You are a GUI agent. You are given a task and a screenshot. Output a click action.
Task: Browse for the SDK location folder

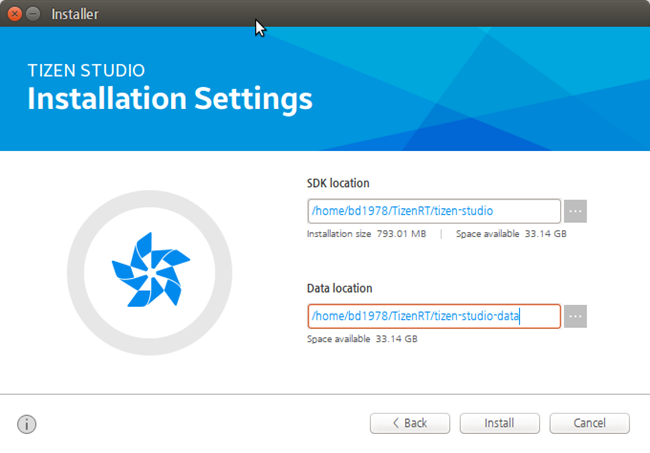click(x=575, y=211)
